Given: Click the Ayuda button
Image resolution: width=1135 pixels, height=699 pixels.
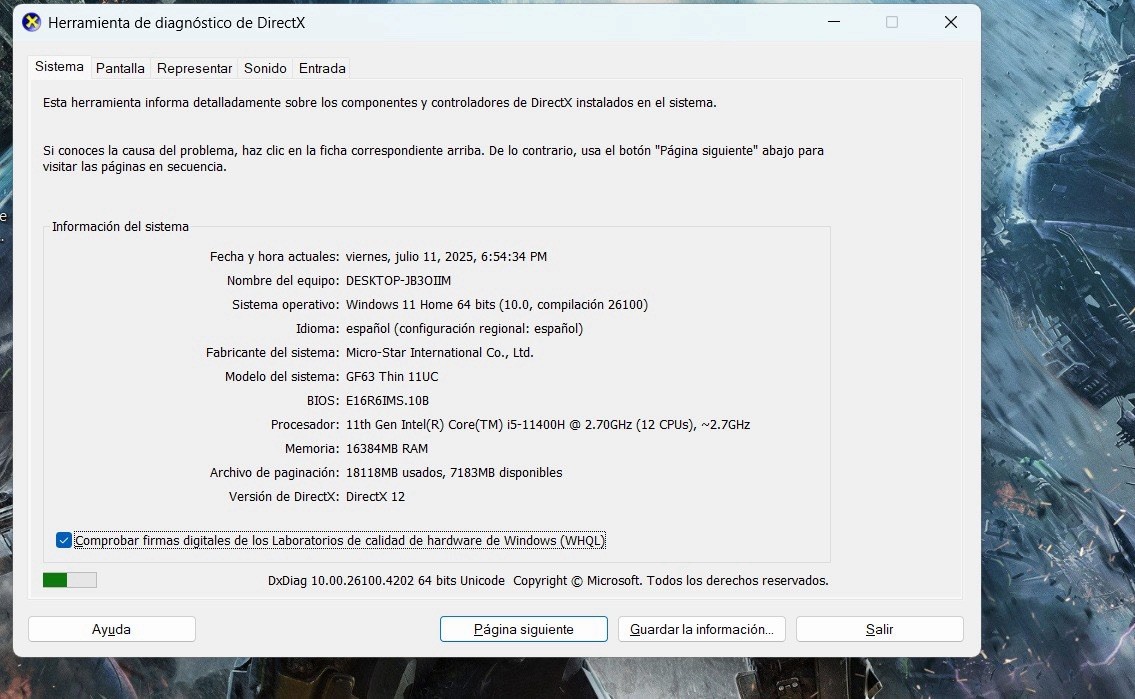Looking at the screenshot, I should [x=111, y=629].
